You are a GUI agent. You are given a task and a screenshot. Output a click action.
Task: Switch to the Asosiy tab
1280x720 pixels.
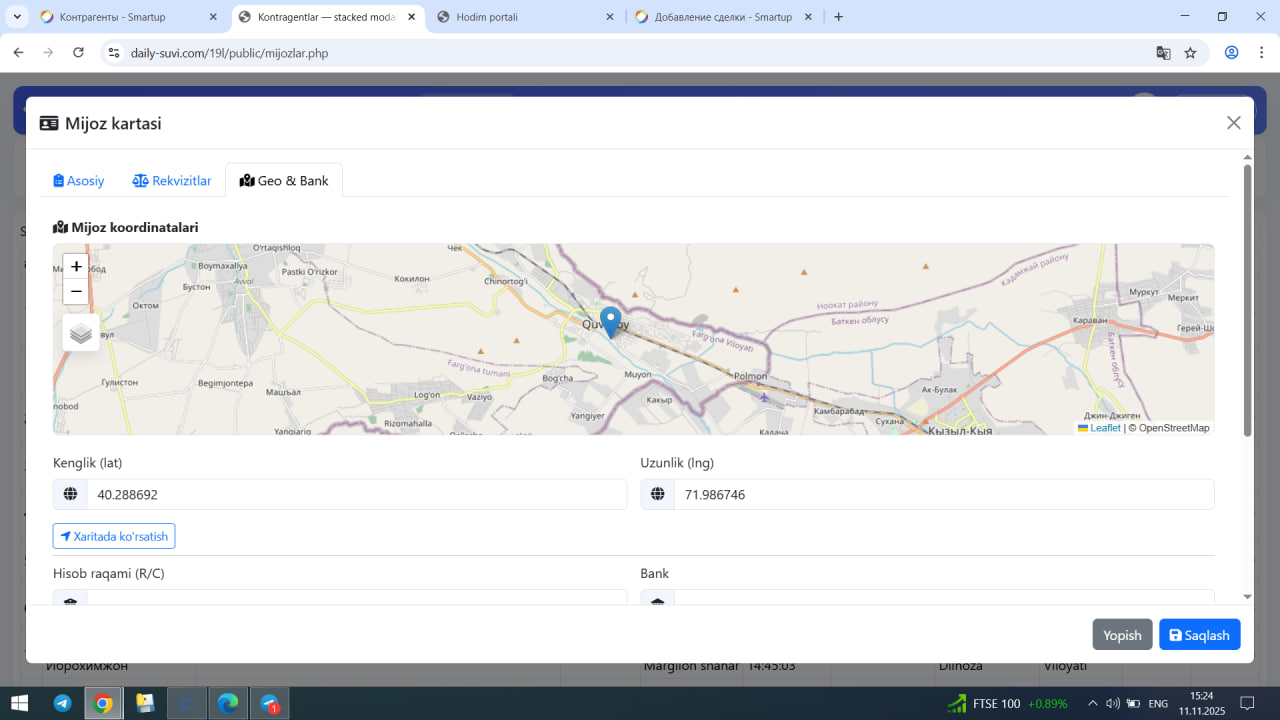point(79,181)
